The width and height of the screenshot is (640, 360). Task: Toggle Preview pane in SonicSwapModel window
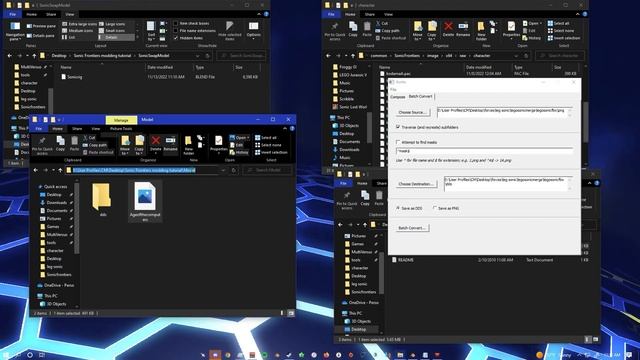pyautogui.click(x=41, y=26)
